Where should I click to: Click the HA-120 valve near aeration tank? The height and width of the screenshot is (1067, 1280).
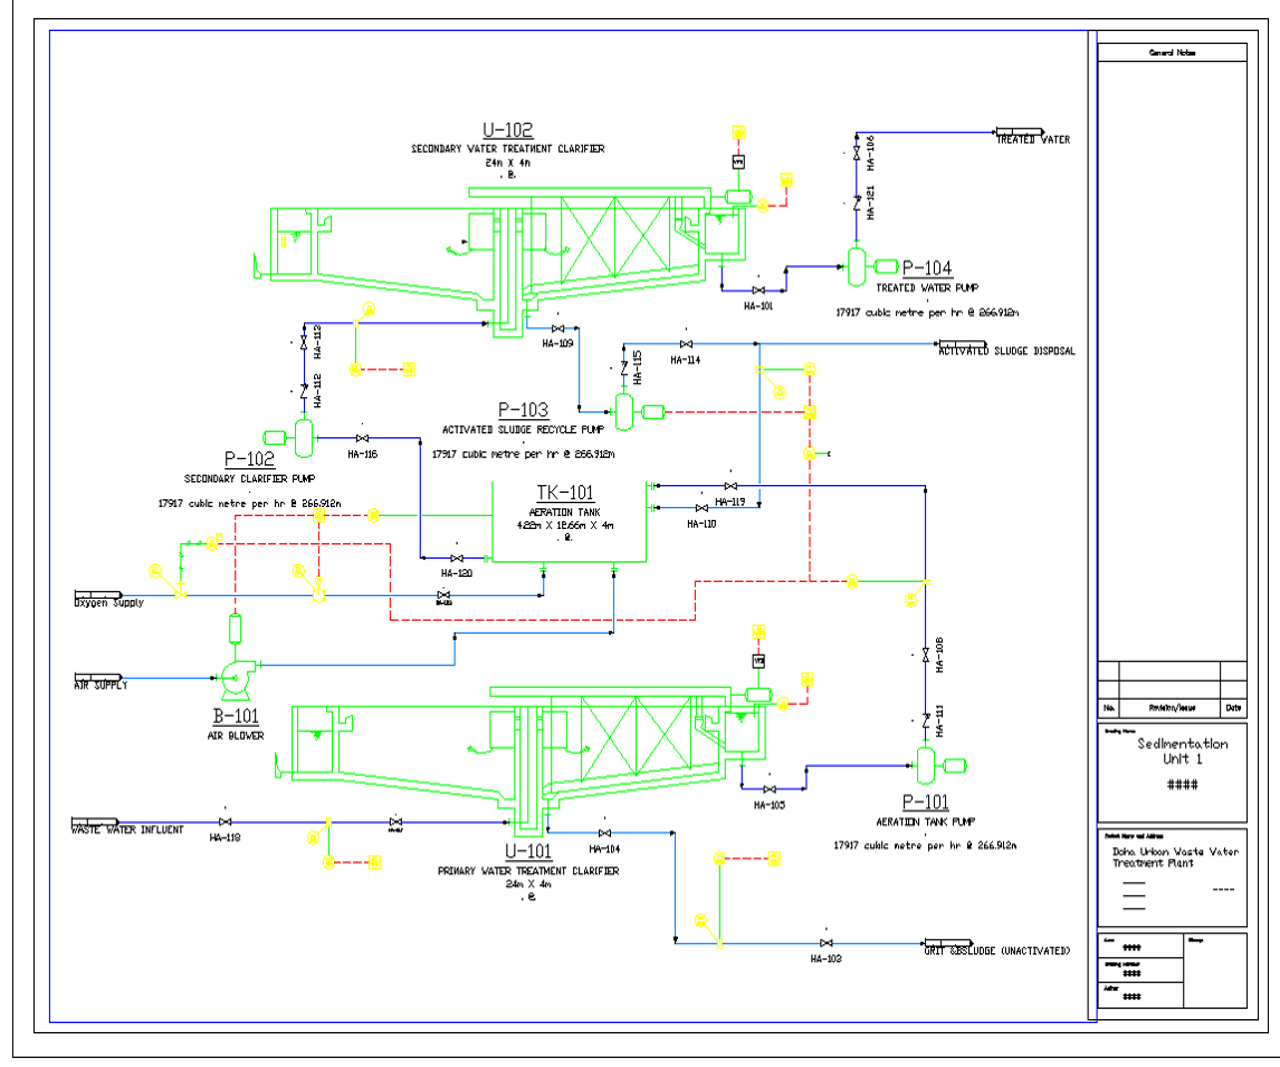pos(457,558)
